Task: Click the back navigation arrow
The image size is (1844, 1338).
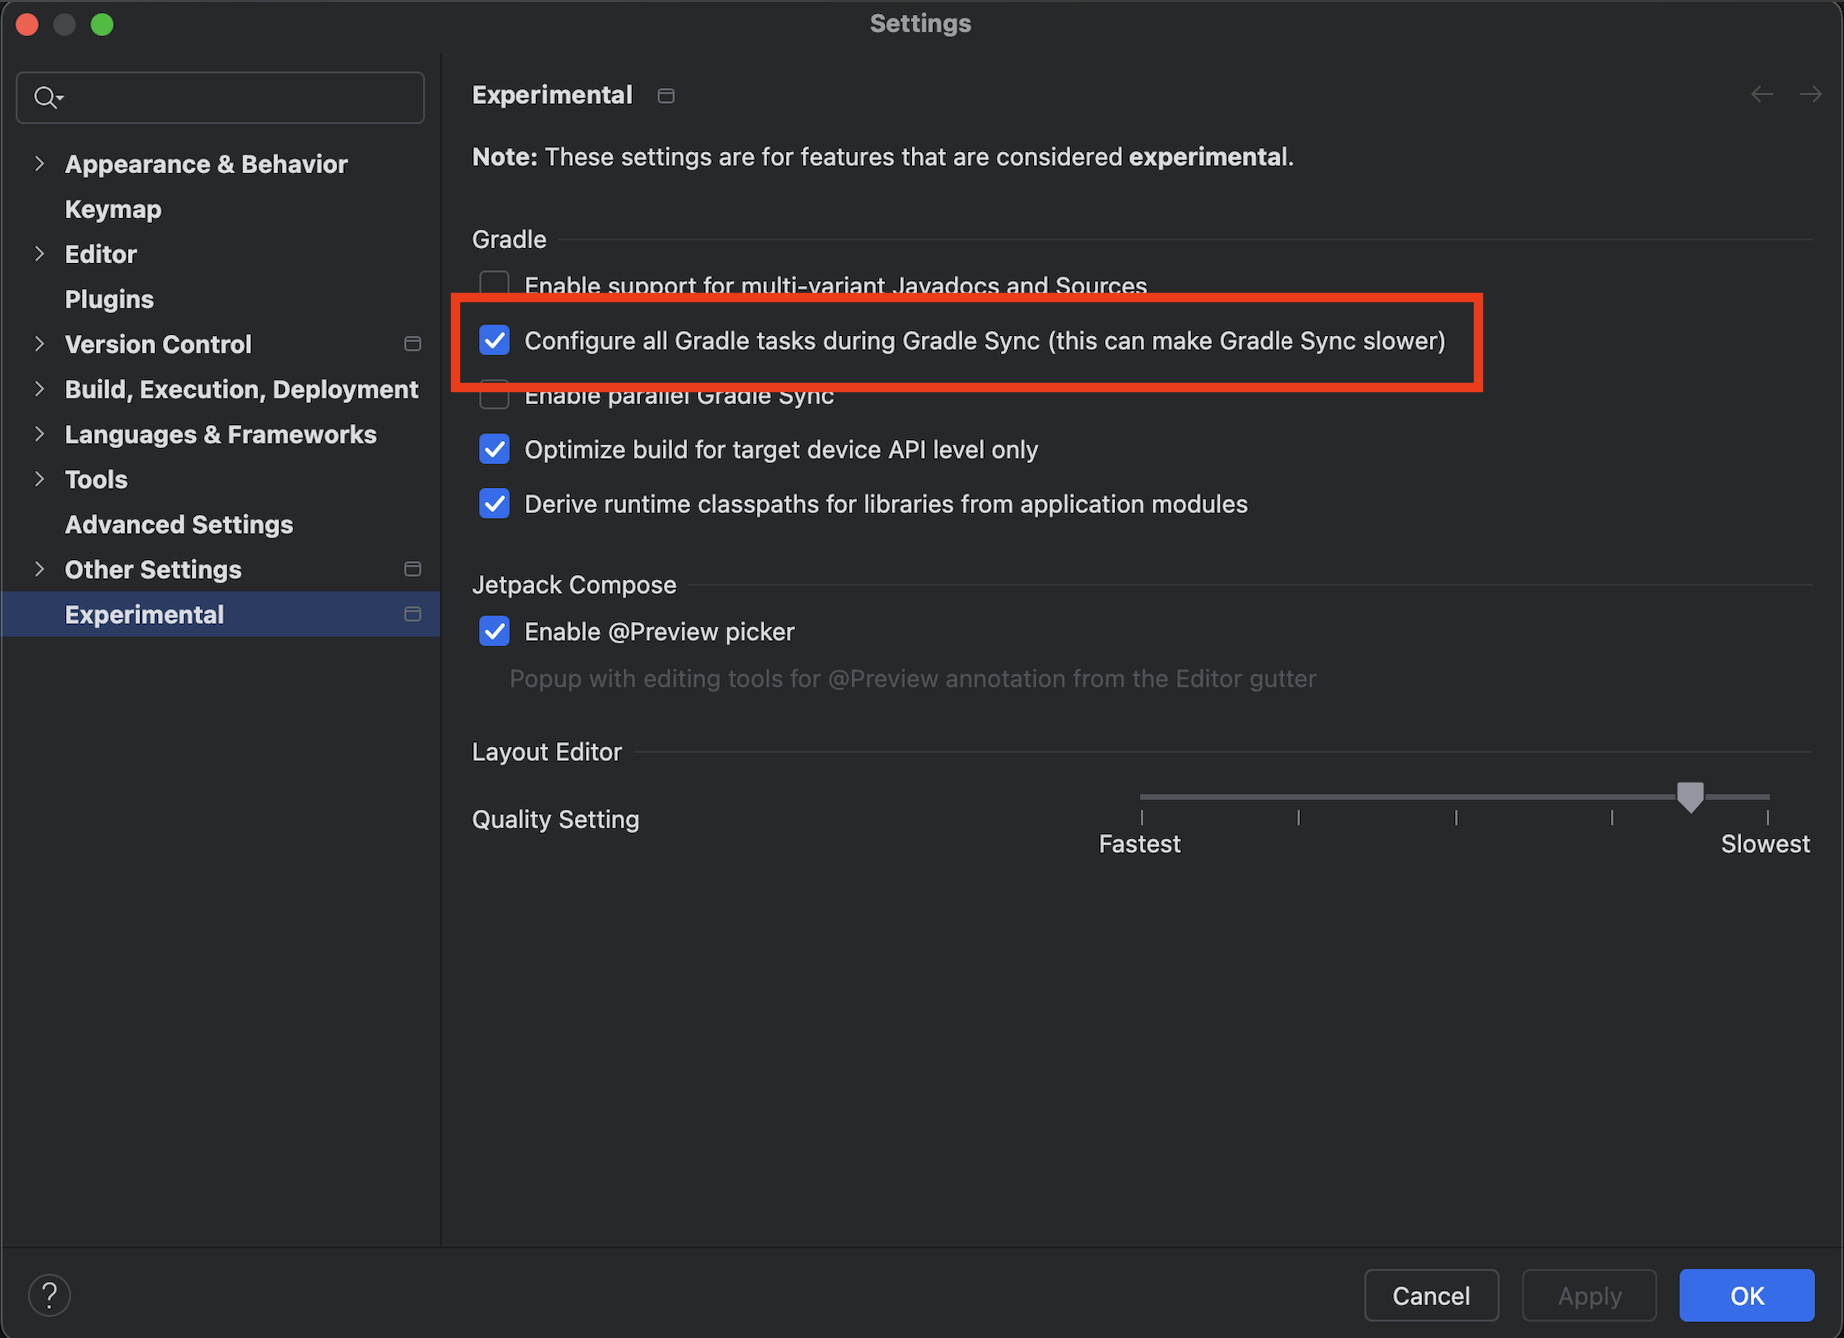Action: tap(1762, 94)
